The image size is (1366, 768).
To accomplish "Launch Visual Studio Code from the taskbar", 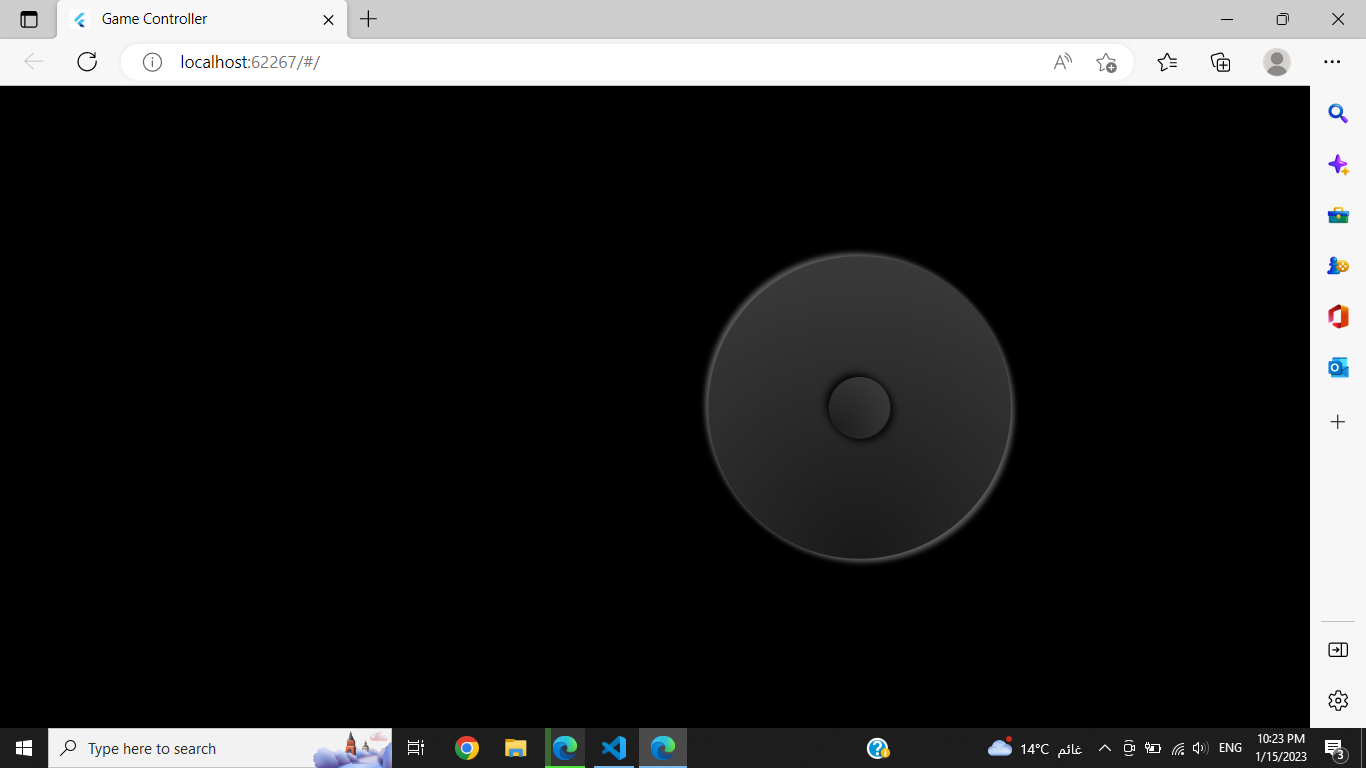I will click(x=613, y=748).
